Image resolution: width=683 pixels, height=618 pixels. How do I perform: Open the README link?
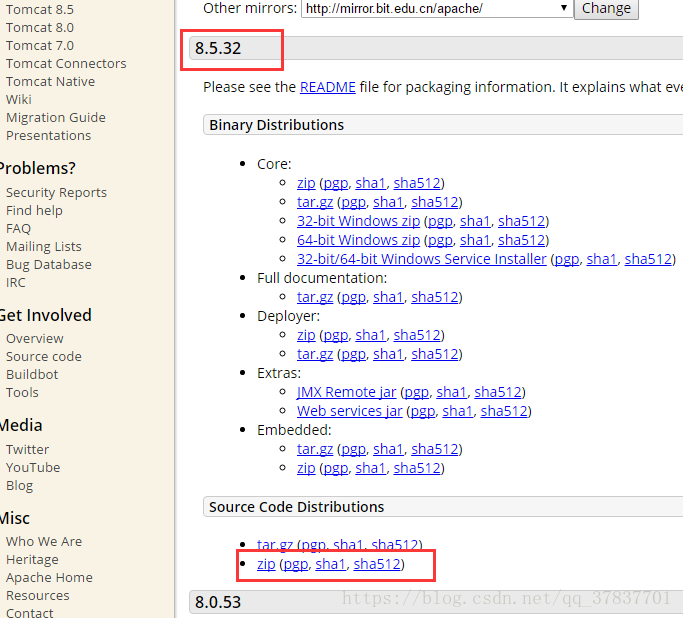tap(328, 87)
